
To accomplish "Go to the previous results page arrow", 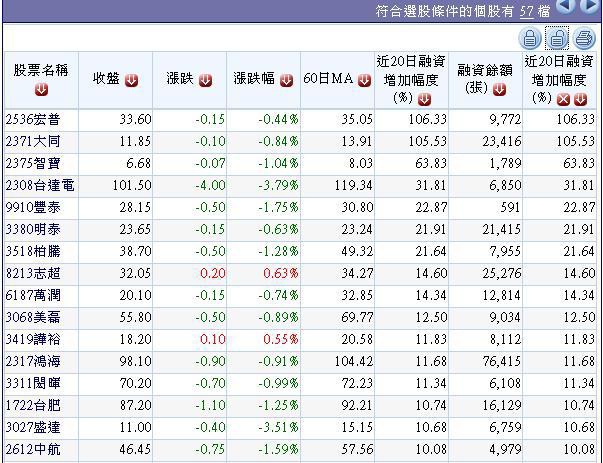I will 565,5.
